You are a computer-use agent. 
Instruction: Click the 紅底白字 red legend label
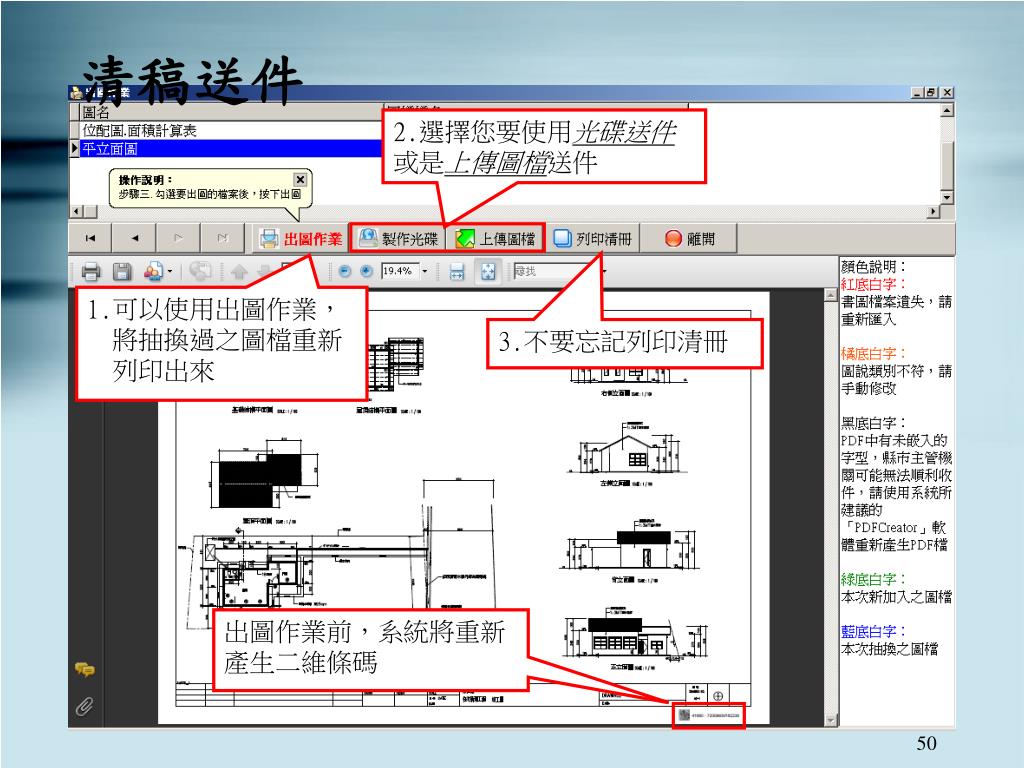pos(874,284)
